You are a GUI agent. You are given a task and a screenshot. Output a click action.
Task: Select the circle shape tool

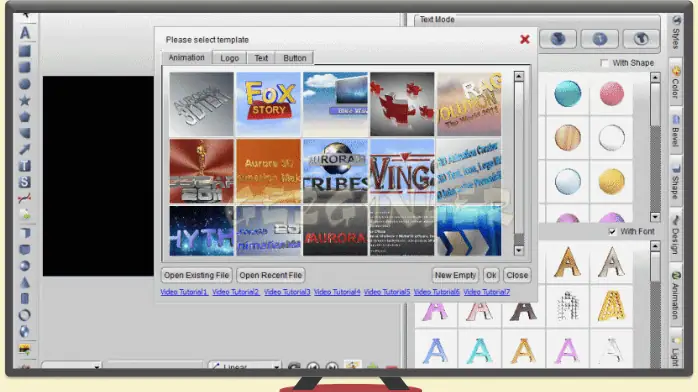[x=25, y=84]
